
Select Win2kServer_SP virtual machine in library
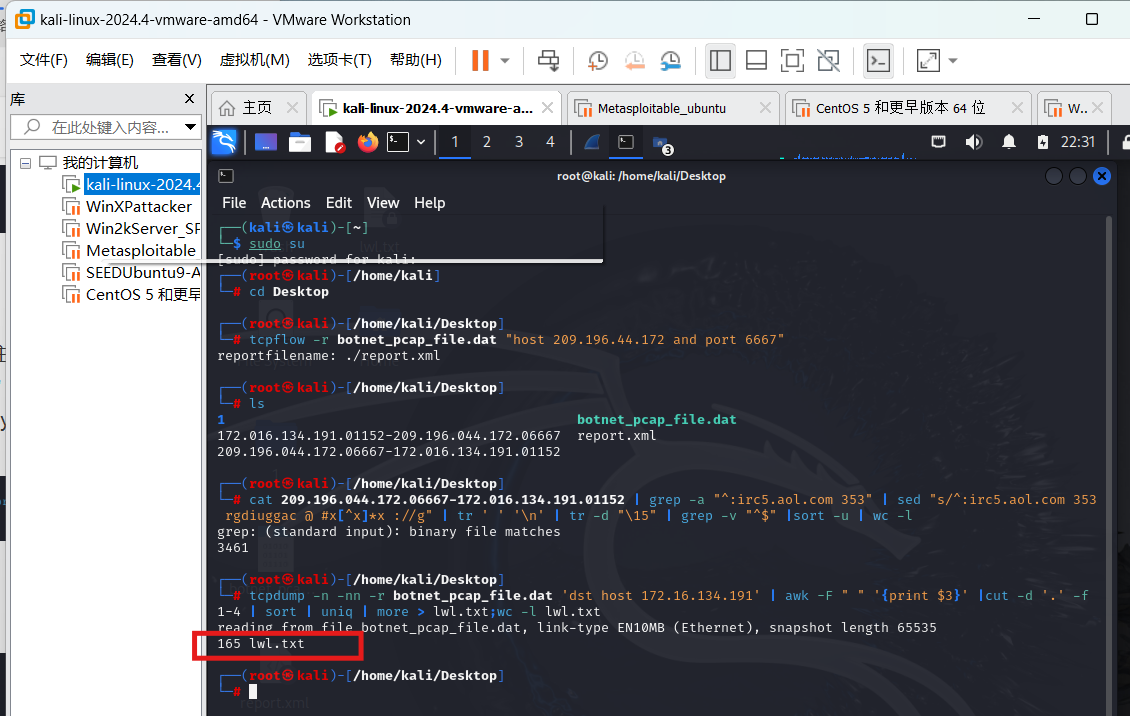click(x=143, y=228)
